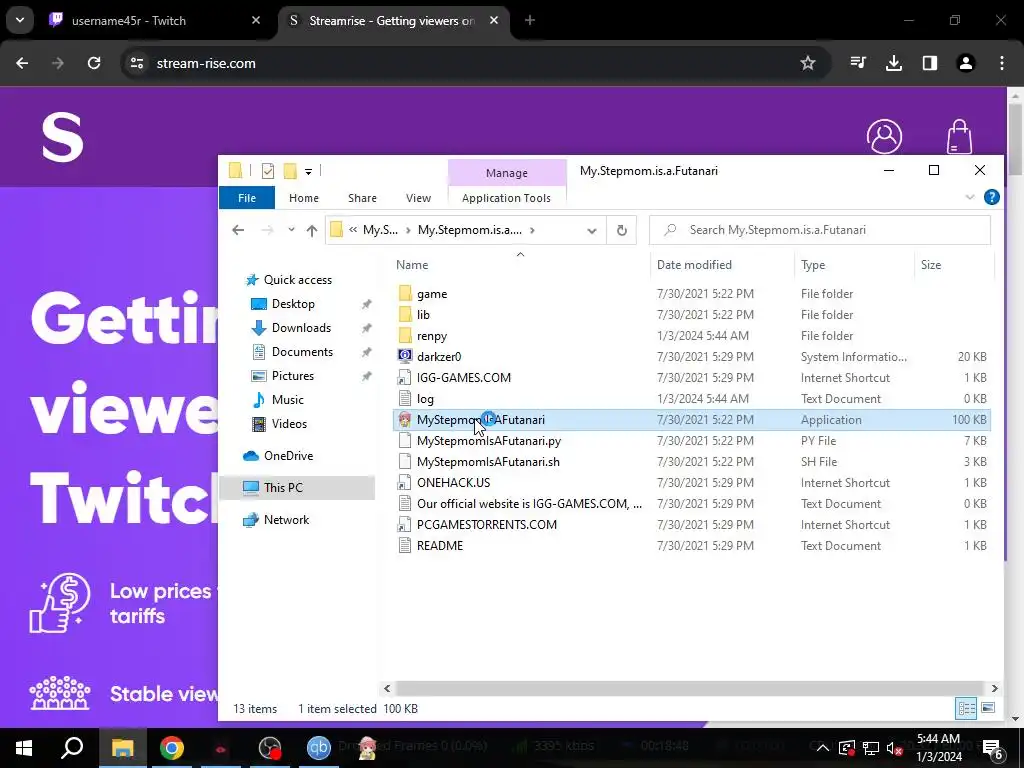Click the Explorer help question mark icon
Image resolution: width=1024 pixels, height=768 pixels.
coord(991,197)
